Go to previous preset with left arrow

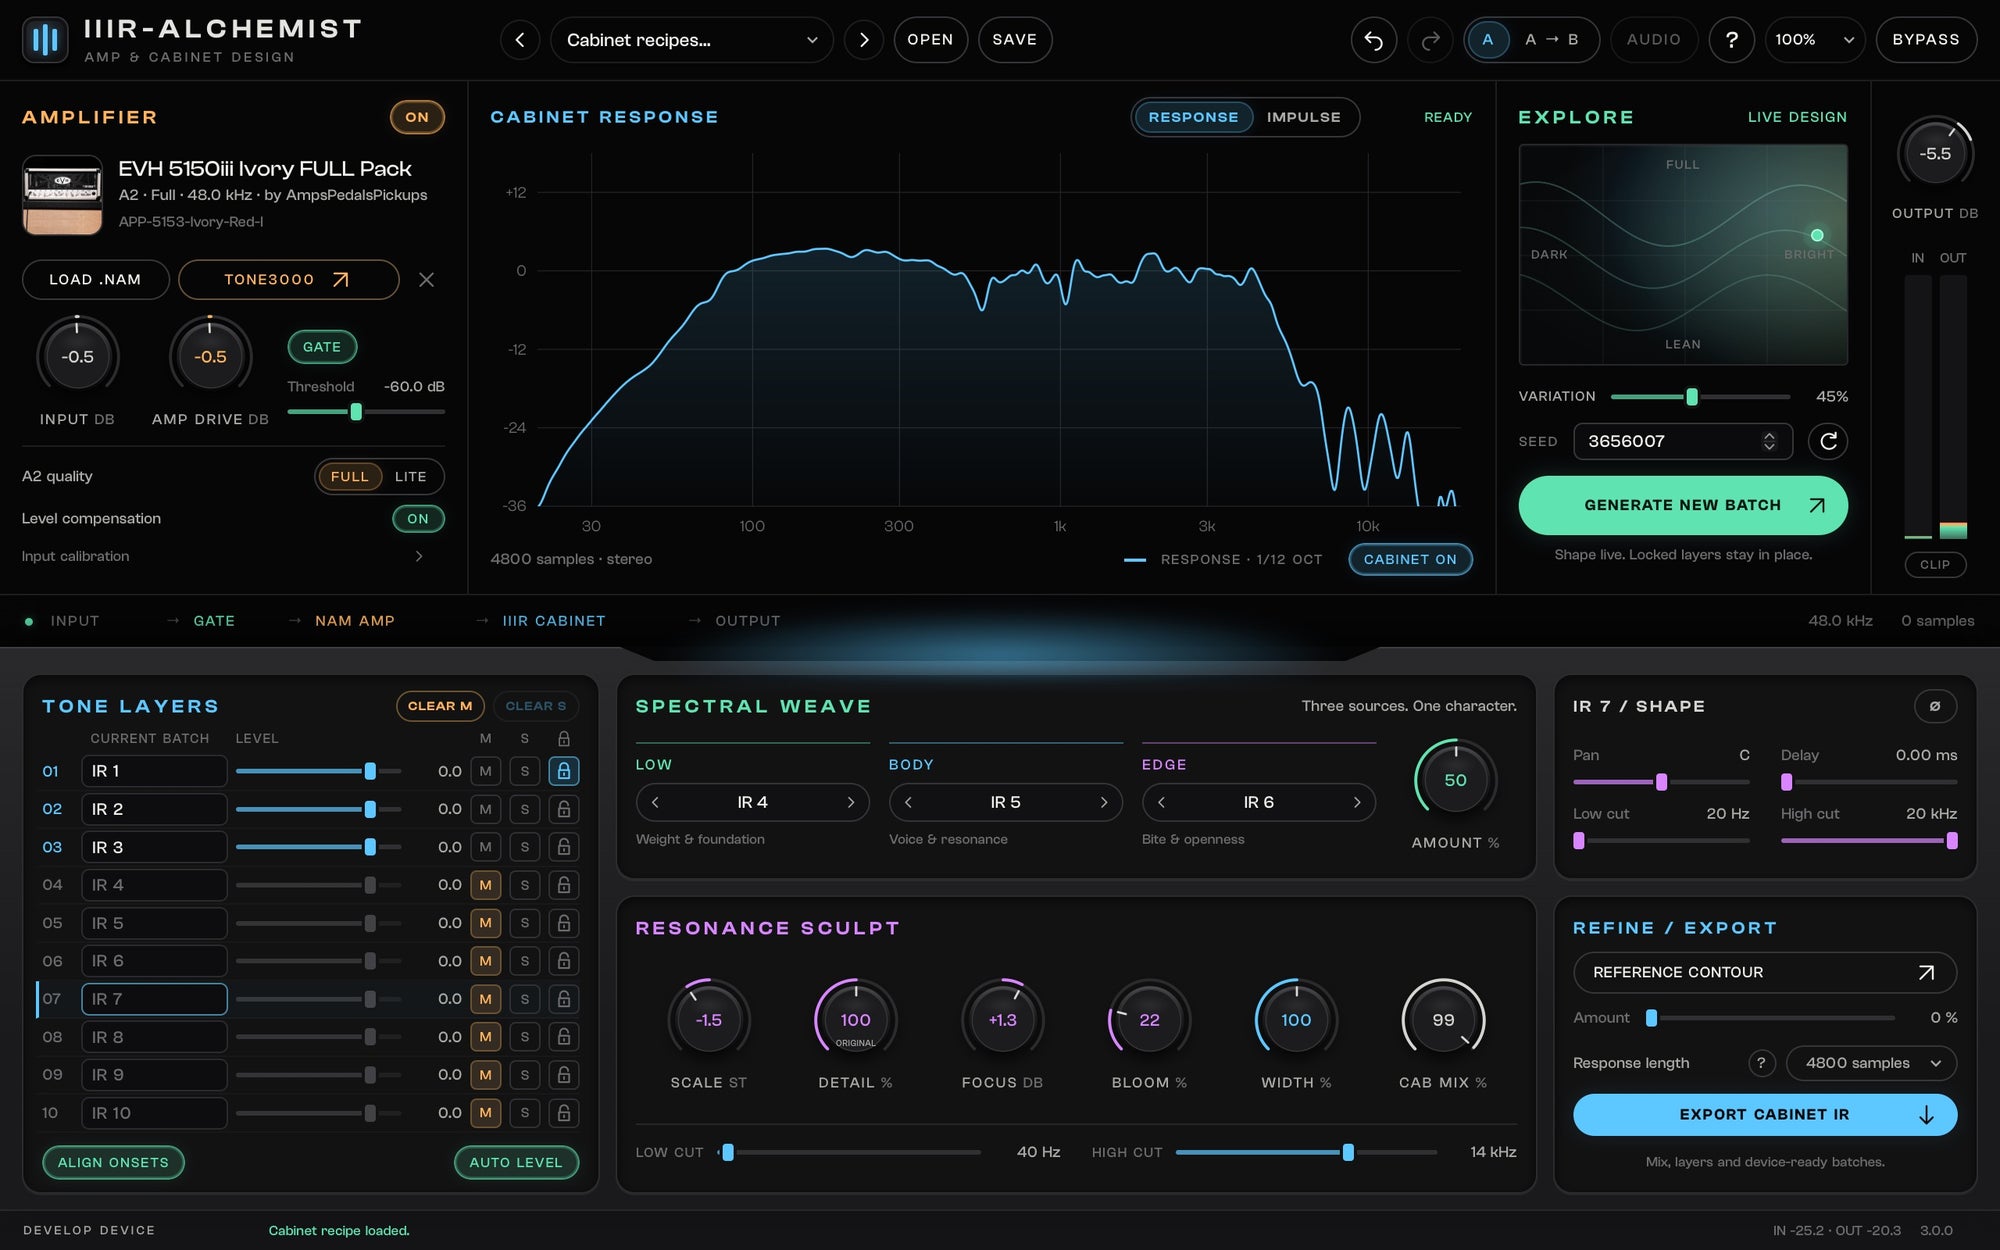[x=519, y=40]
